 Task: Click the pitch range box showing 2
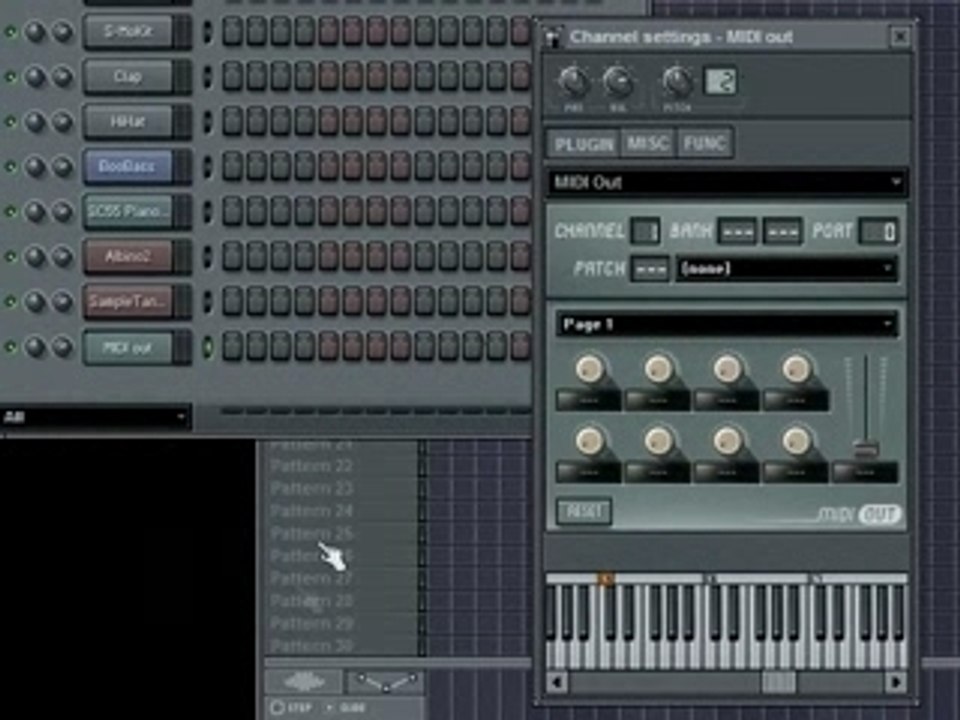coord(721,81)
